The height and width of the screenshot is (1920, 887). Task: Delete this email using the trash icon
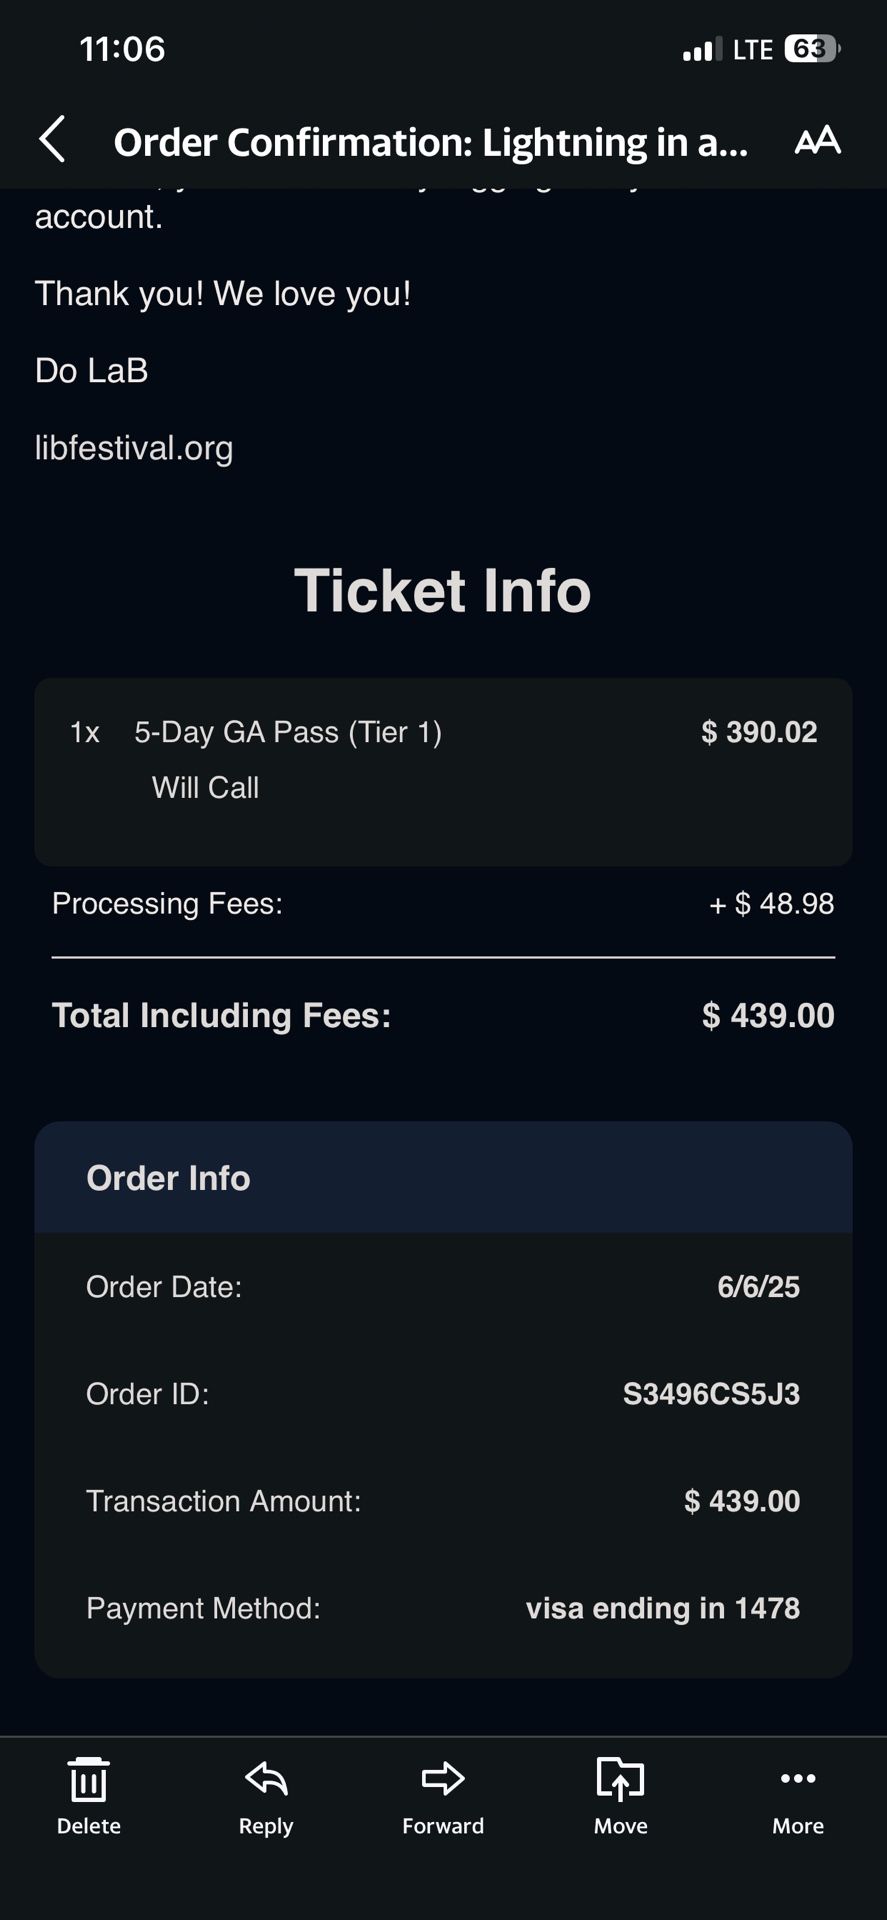[88, 1795]
